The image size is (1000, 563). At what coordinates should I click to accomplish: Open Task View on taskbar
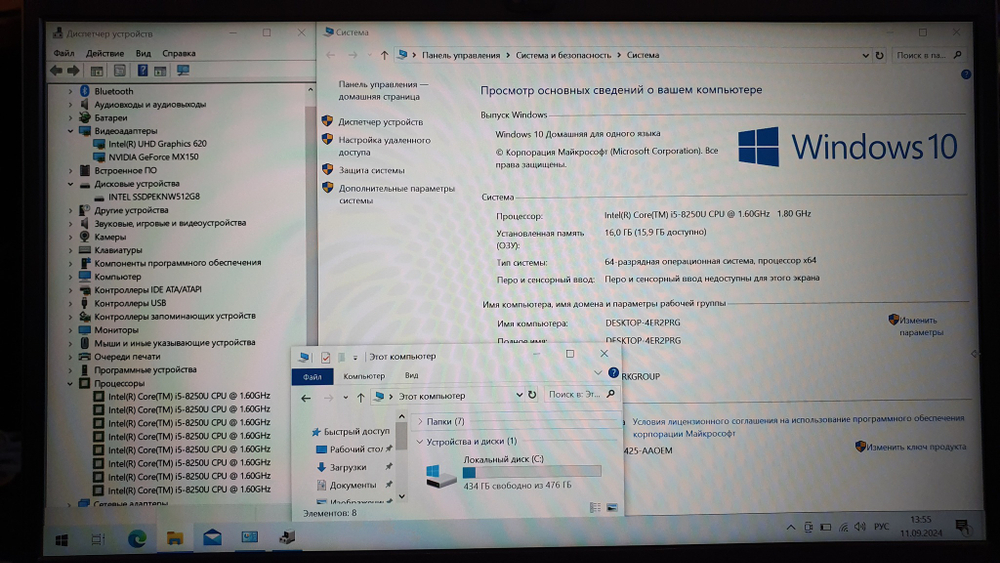(98, 539)
